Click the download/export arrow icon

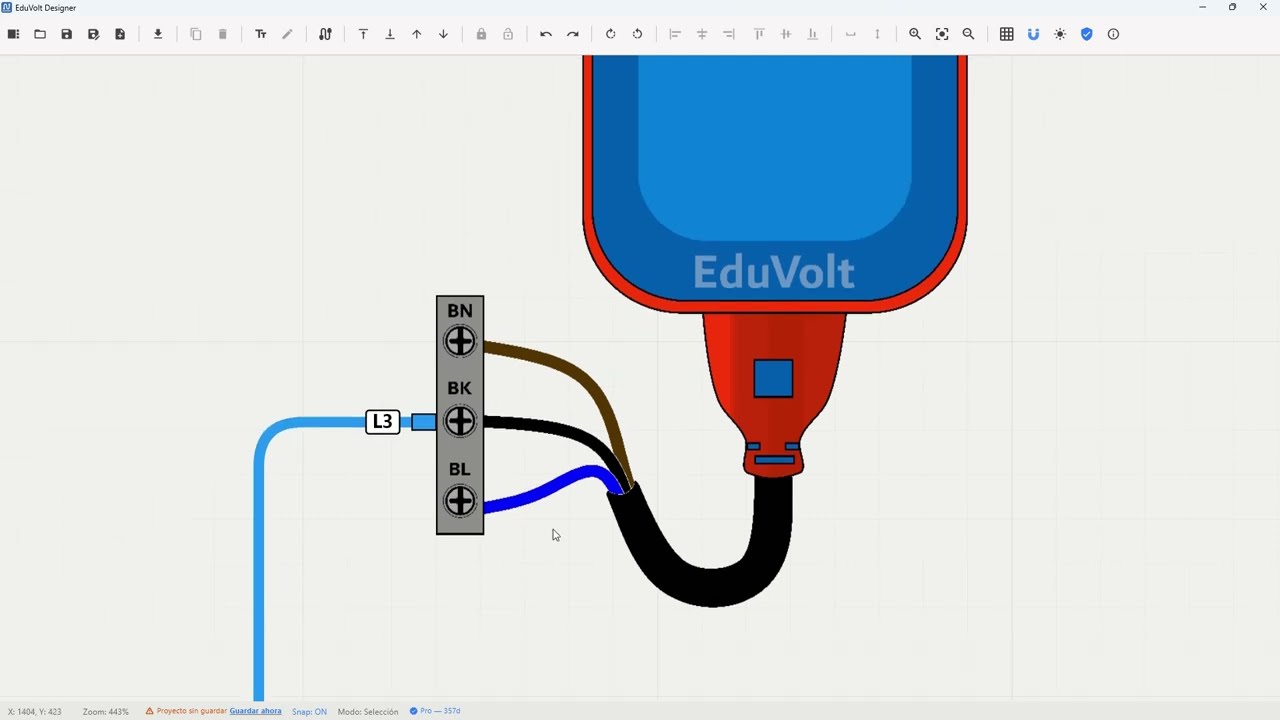click(x=158, y=34)
